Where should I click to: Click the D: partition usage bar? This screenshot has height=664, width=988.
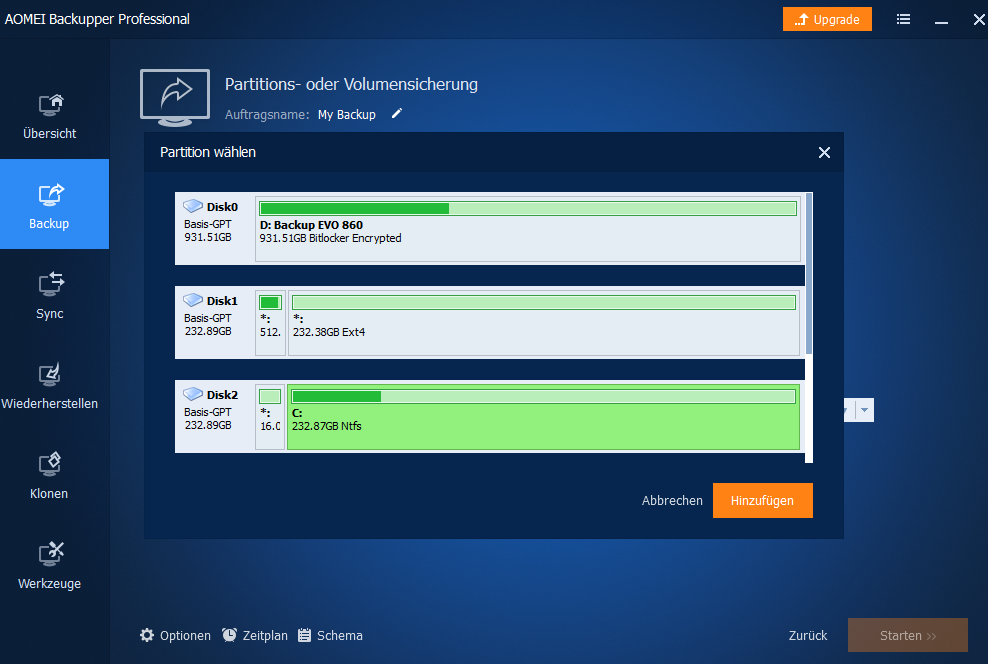click(528, 209)
